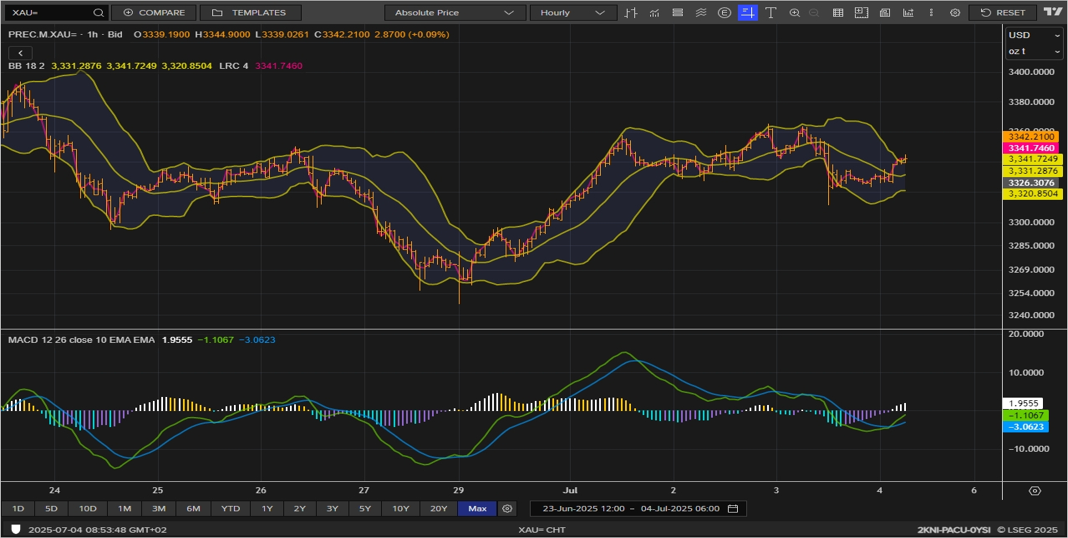Open the three-dot more options menu

pyautogui.click(x=932, y=12)
